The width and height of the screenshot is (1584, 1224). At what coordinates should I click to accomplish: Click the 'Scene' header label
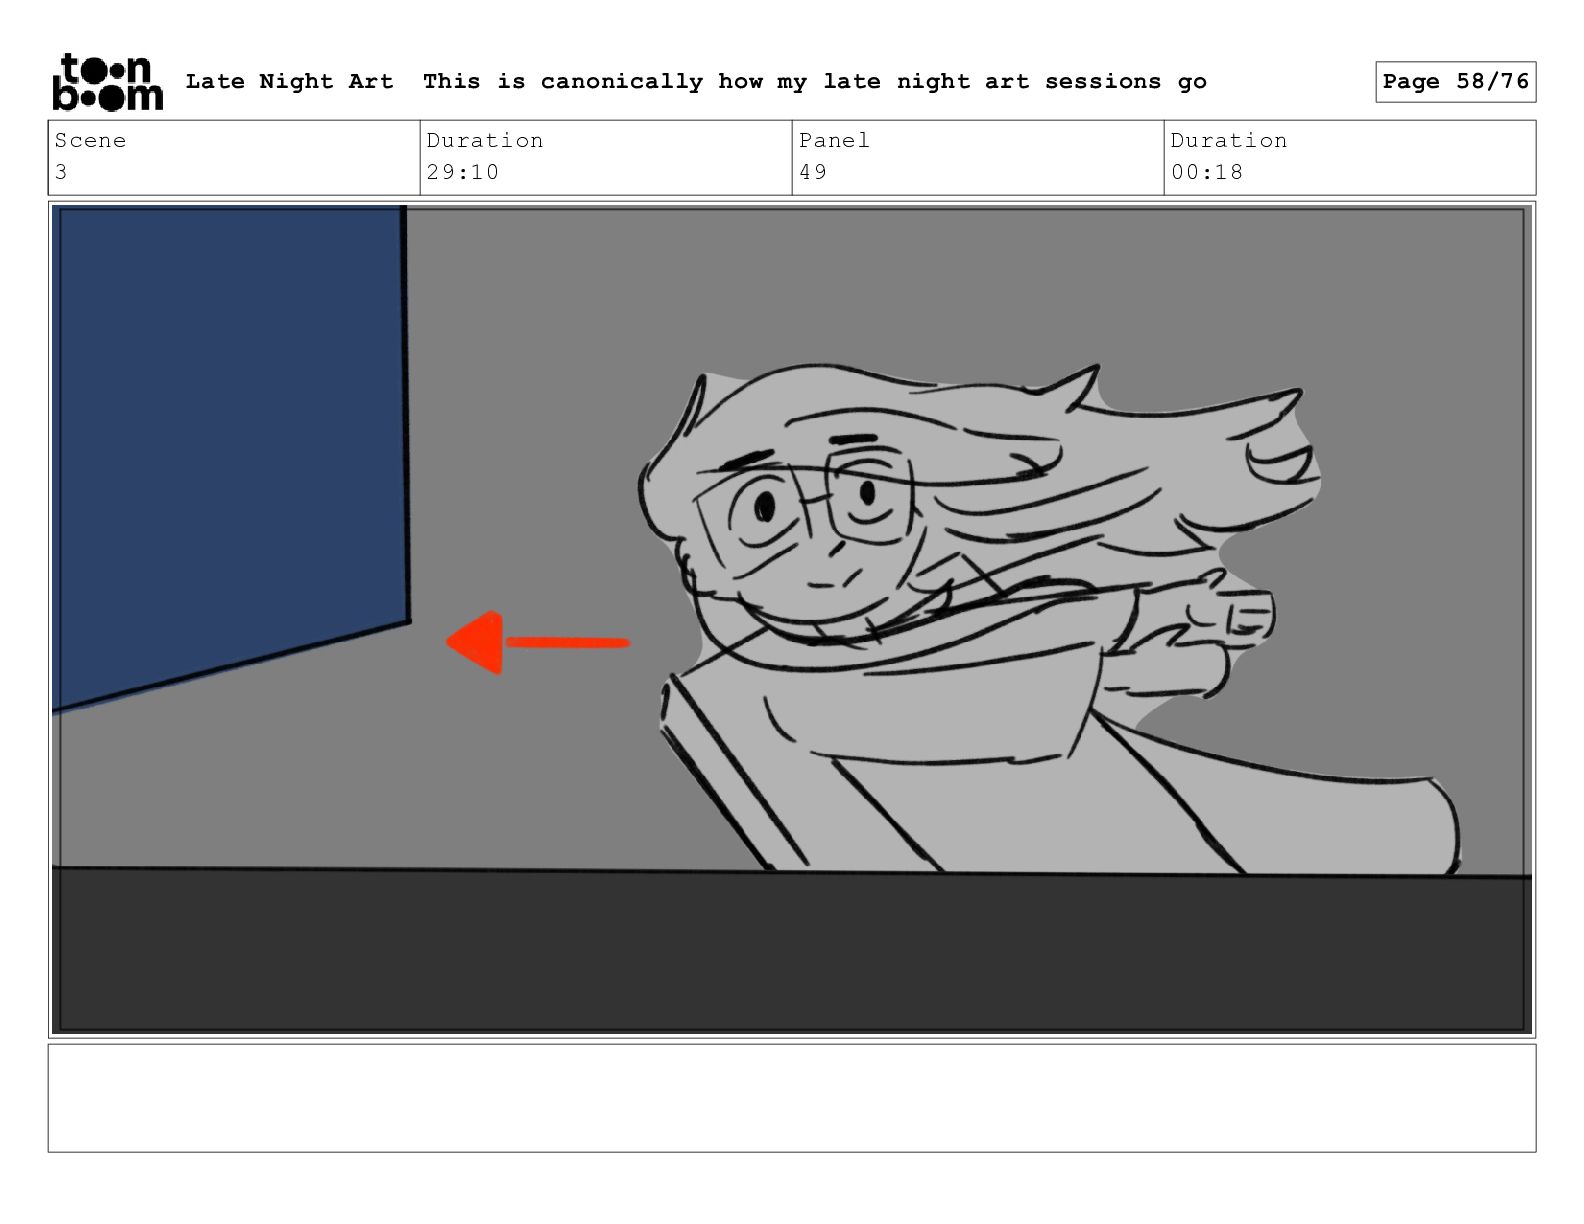90,140
